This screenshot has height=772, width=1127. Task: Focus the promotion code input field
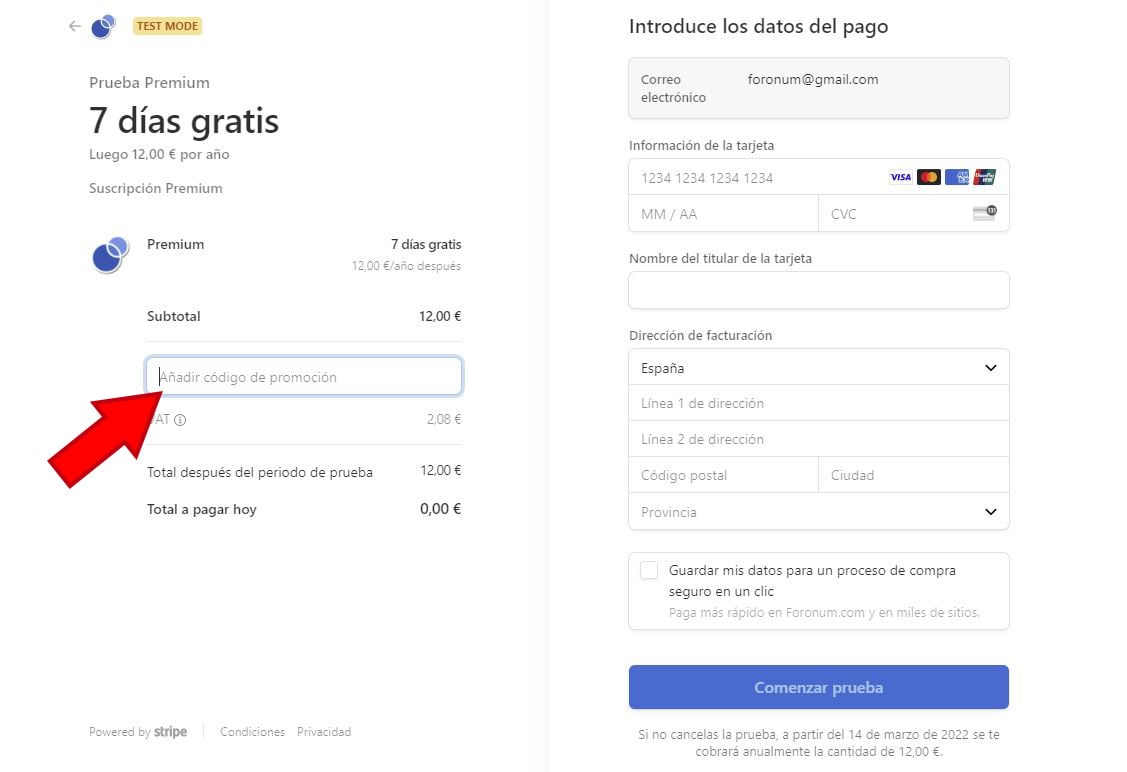coord(304,376)
